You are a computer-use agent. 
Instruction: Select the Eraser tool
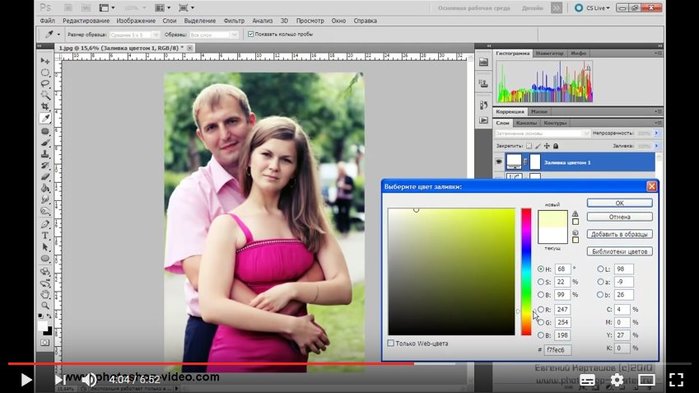(45, 177)
